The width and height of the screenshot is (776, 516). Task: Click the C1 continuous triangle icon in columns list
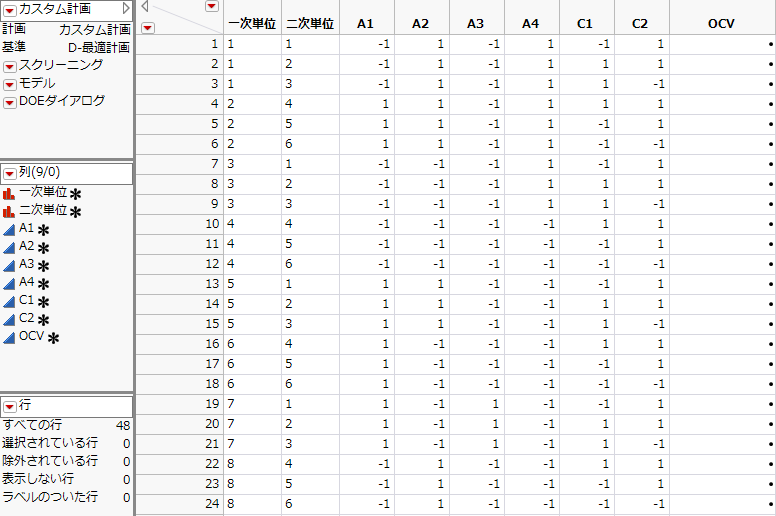coord(8,301)
